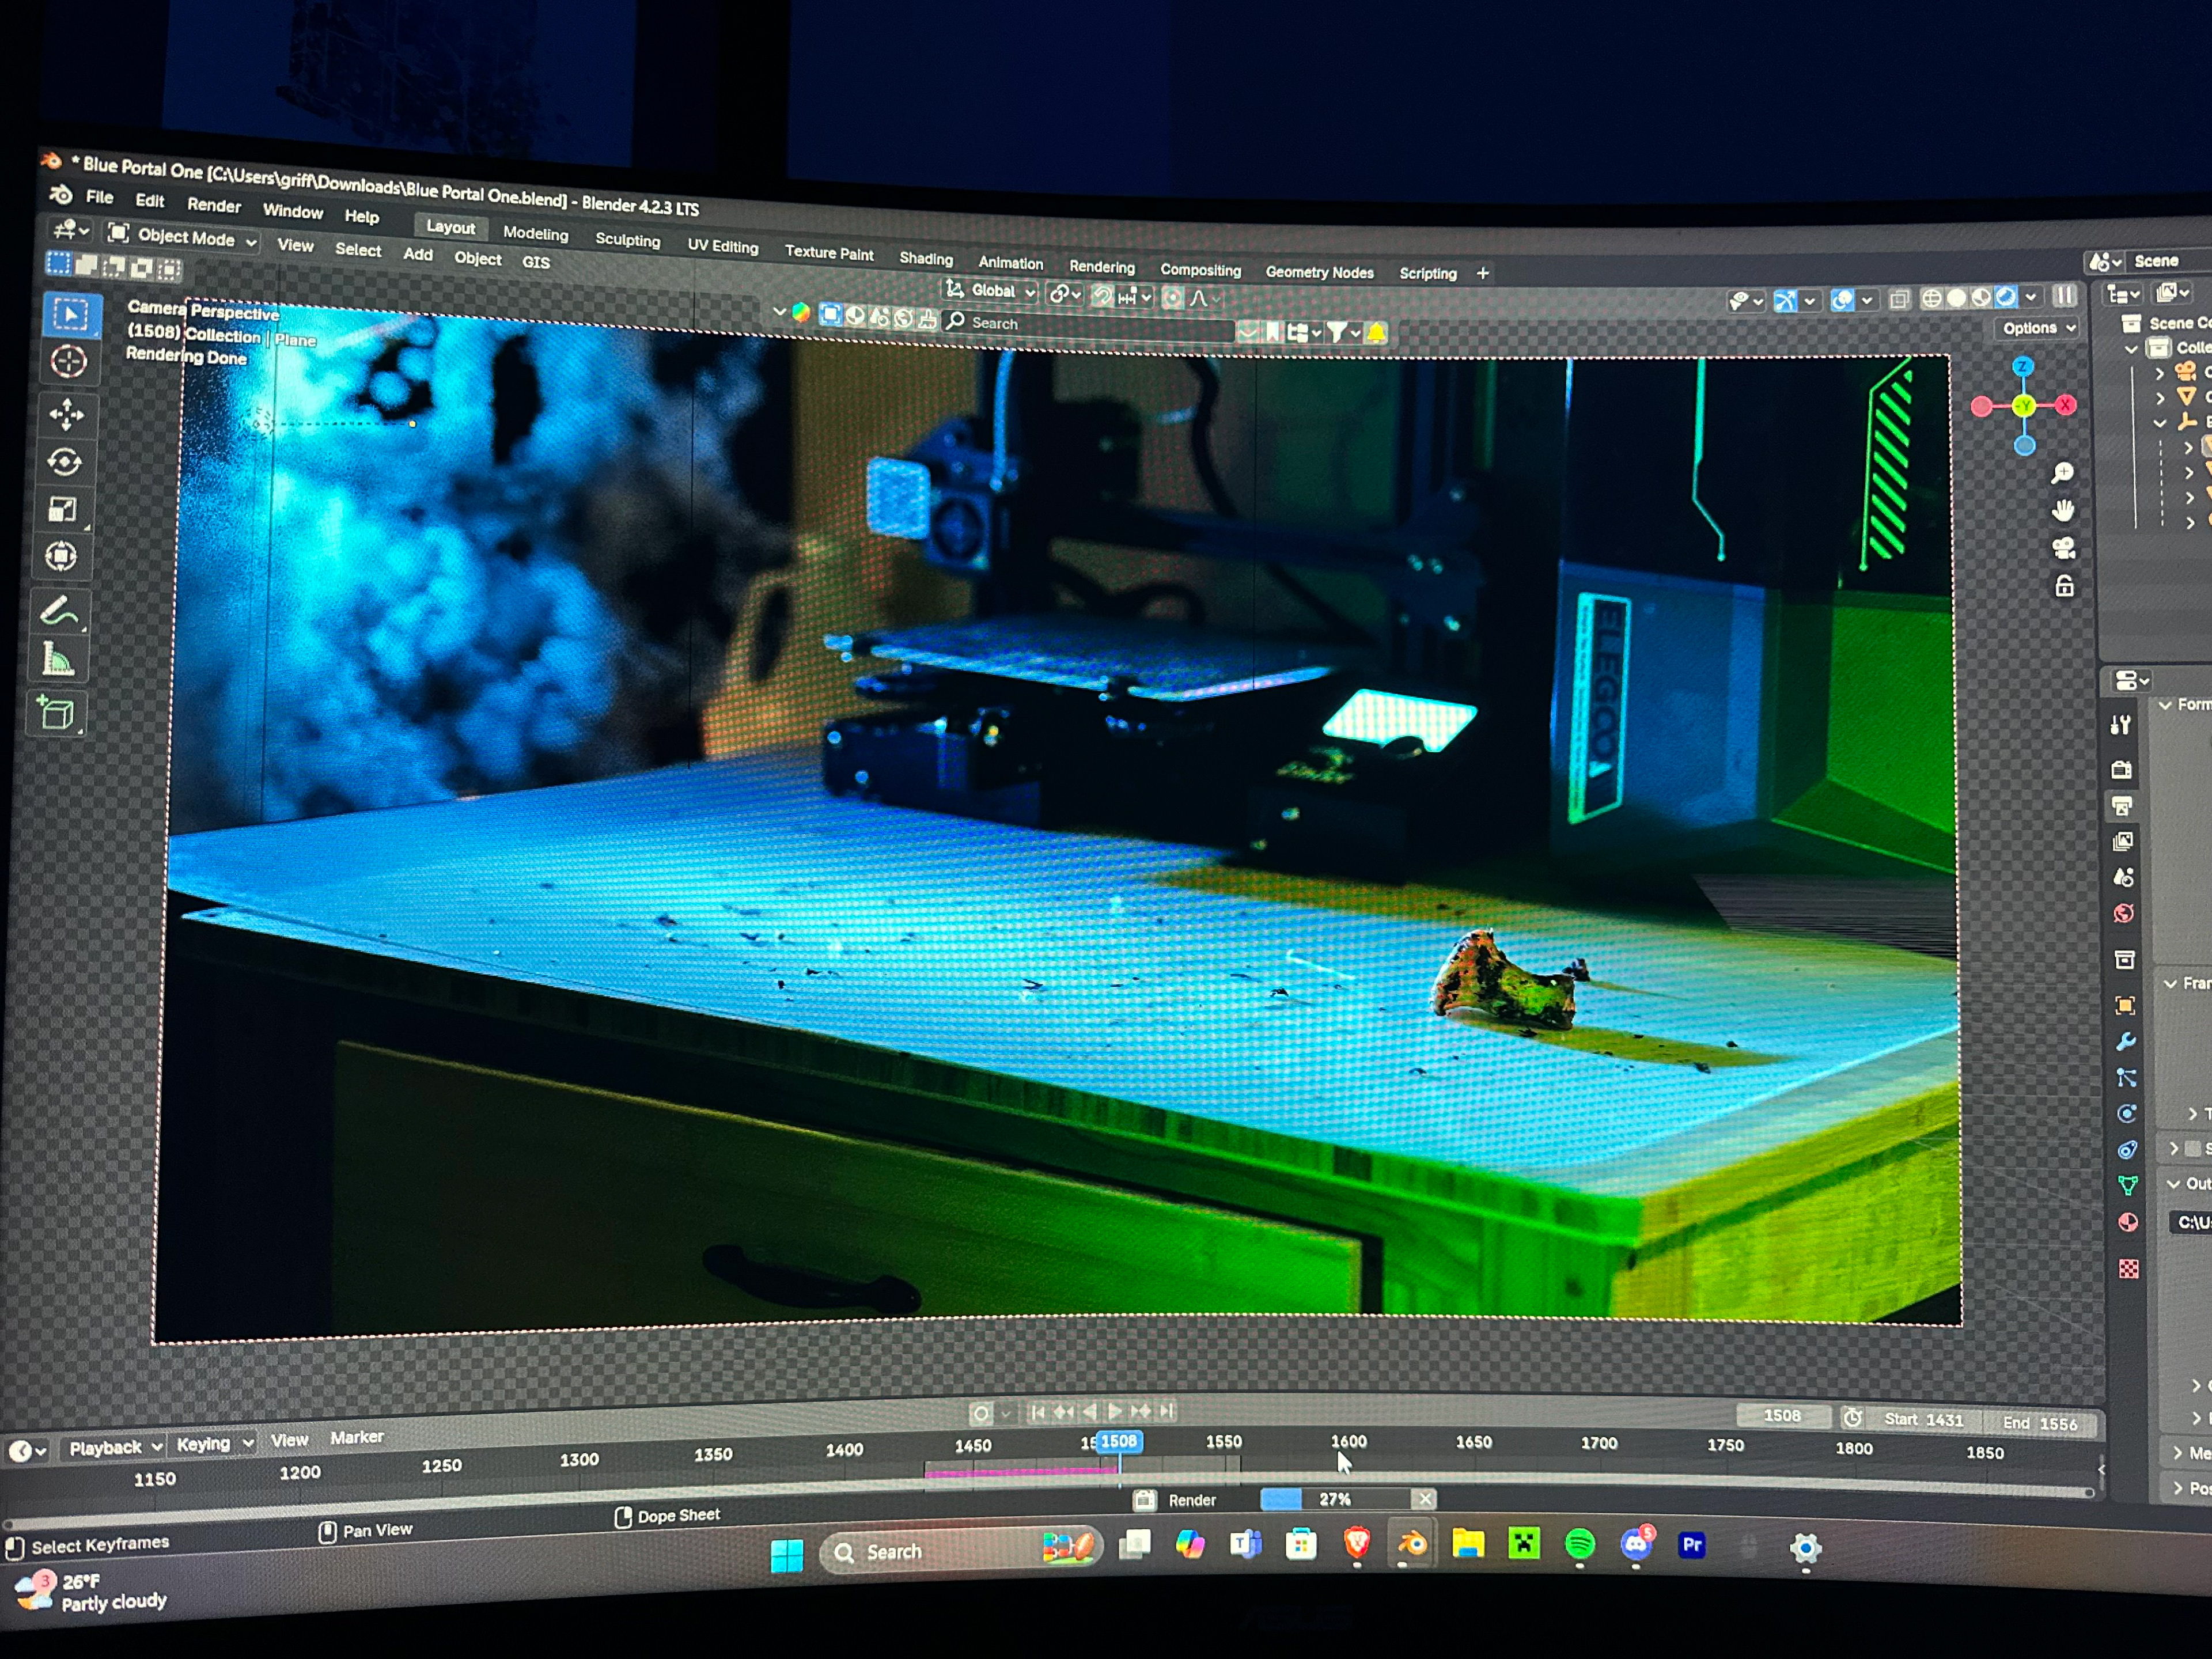
Task: Toggle lock camera to view icon
Action: (2064, 586)
